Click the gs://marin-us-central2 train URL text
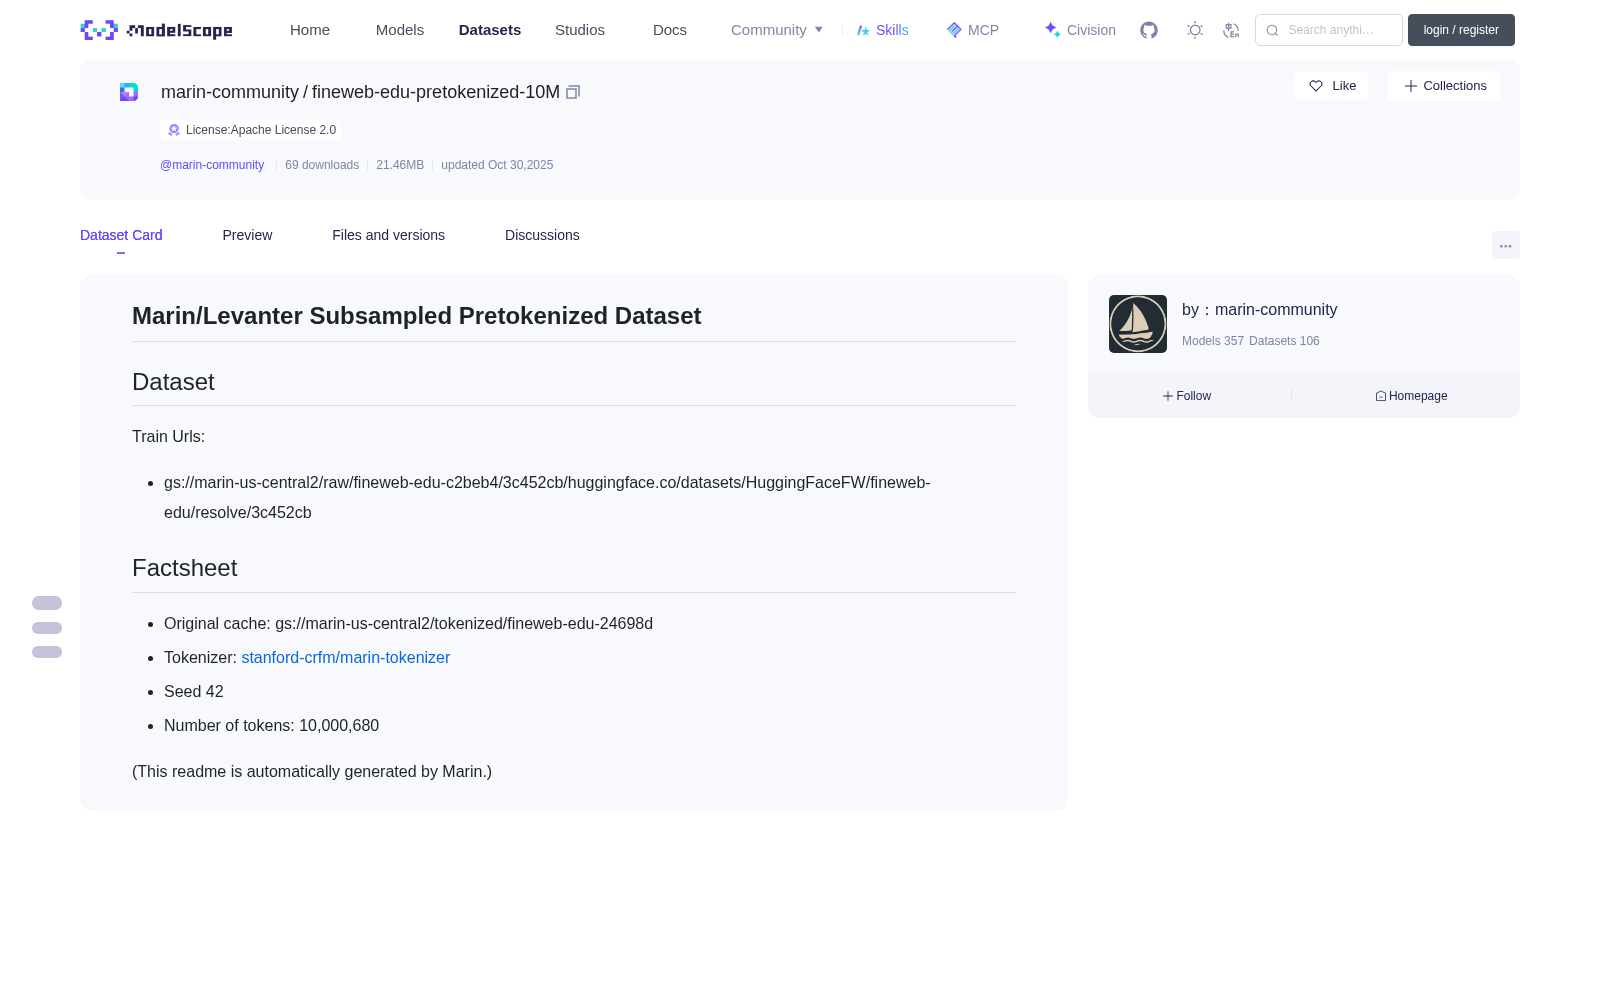1600x1000 pixels. pos(547,498)
